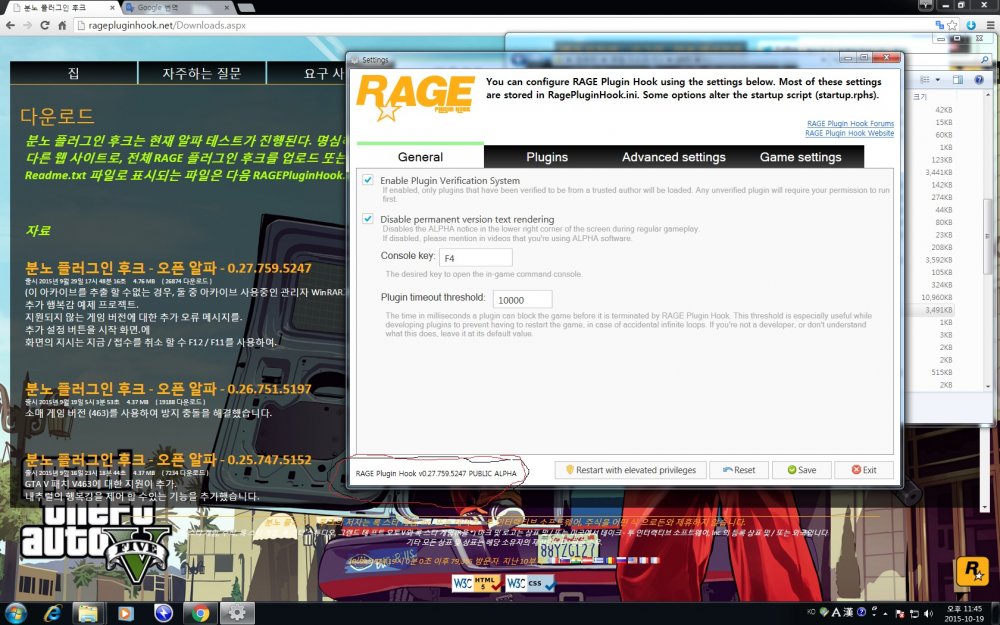Click the 자주하는 질문 navigation menu item

point(202,73)
